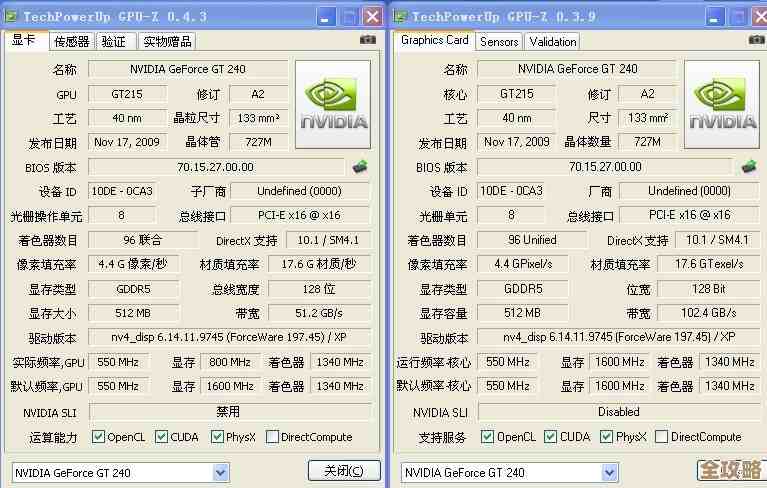The width and height of the screenshot is (767, 488).
Task: Toggle CUDA checkbox in GPU-Z 0.3.9
Action: coord(550,437)
